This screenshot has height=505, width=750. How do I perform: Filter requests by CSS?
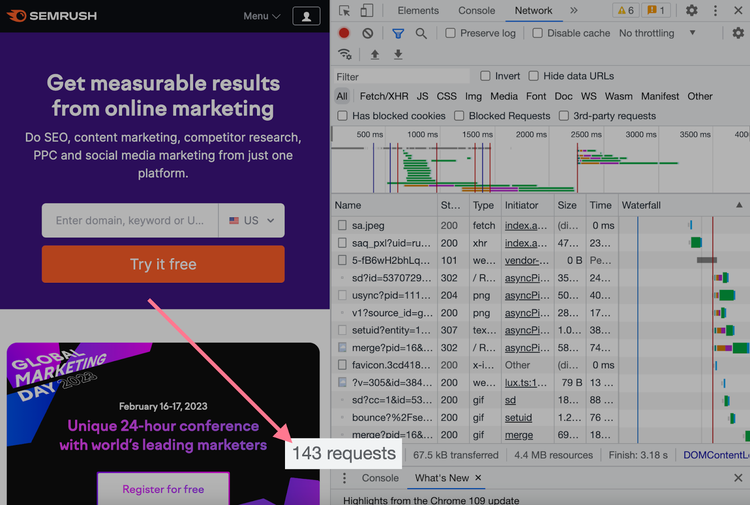(x=446, y=96)
